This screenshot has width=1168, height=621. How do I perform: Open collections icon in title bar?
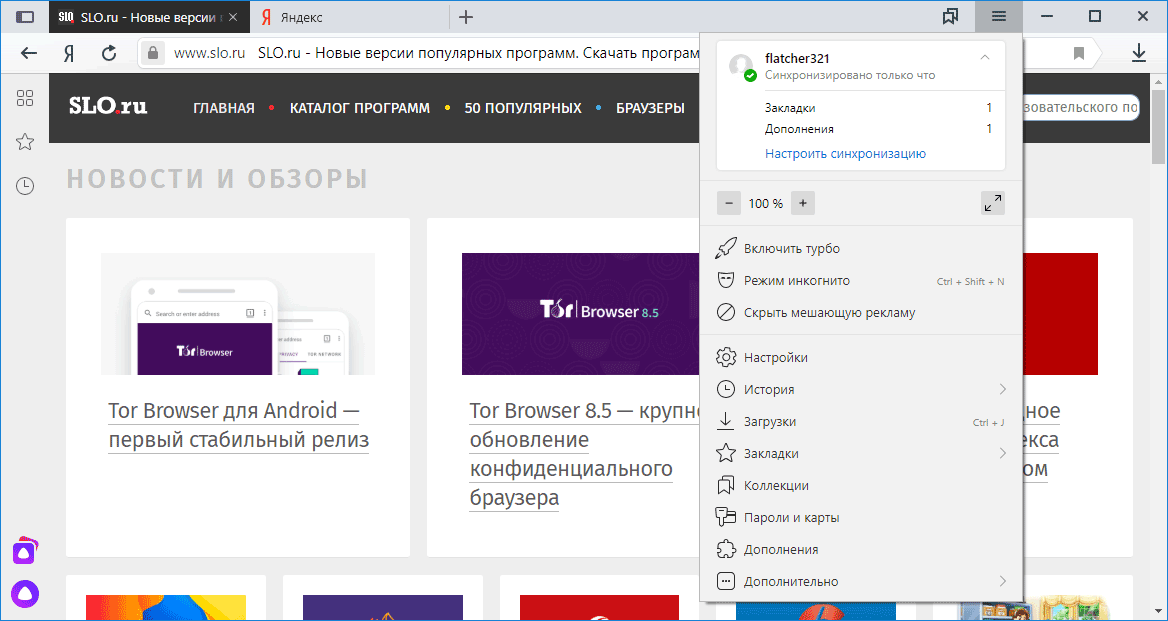950,16
